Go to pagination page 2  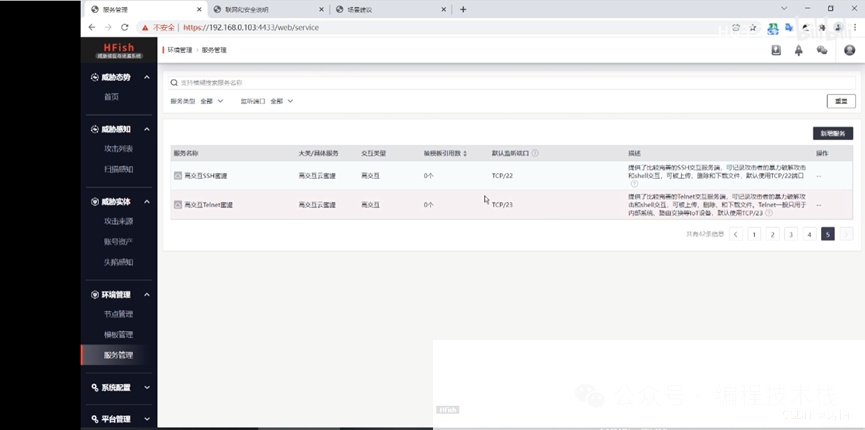click(x=772, y=234)
